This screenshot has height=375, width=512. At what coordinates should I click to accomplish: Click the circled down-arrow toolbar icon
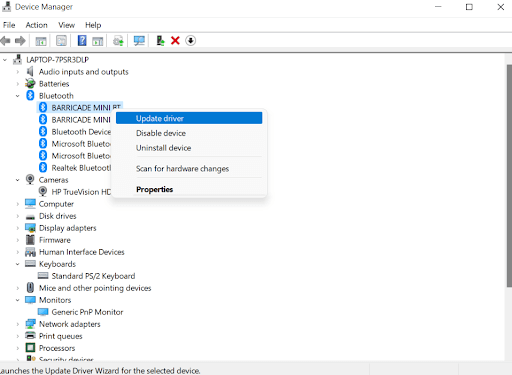pos(190,41)
